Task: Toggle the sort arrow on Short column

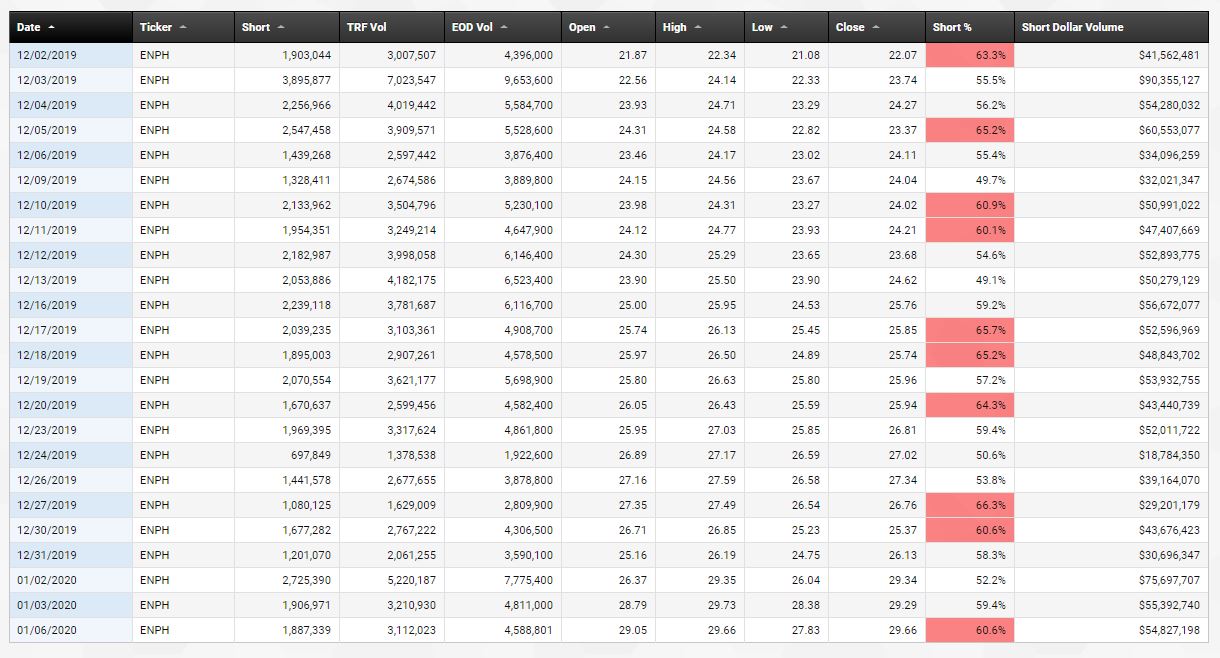Action: 281,27
